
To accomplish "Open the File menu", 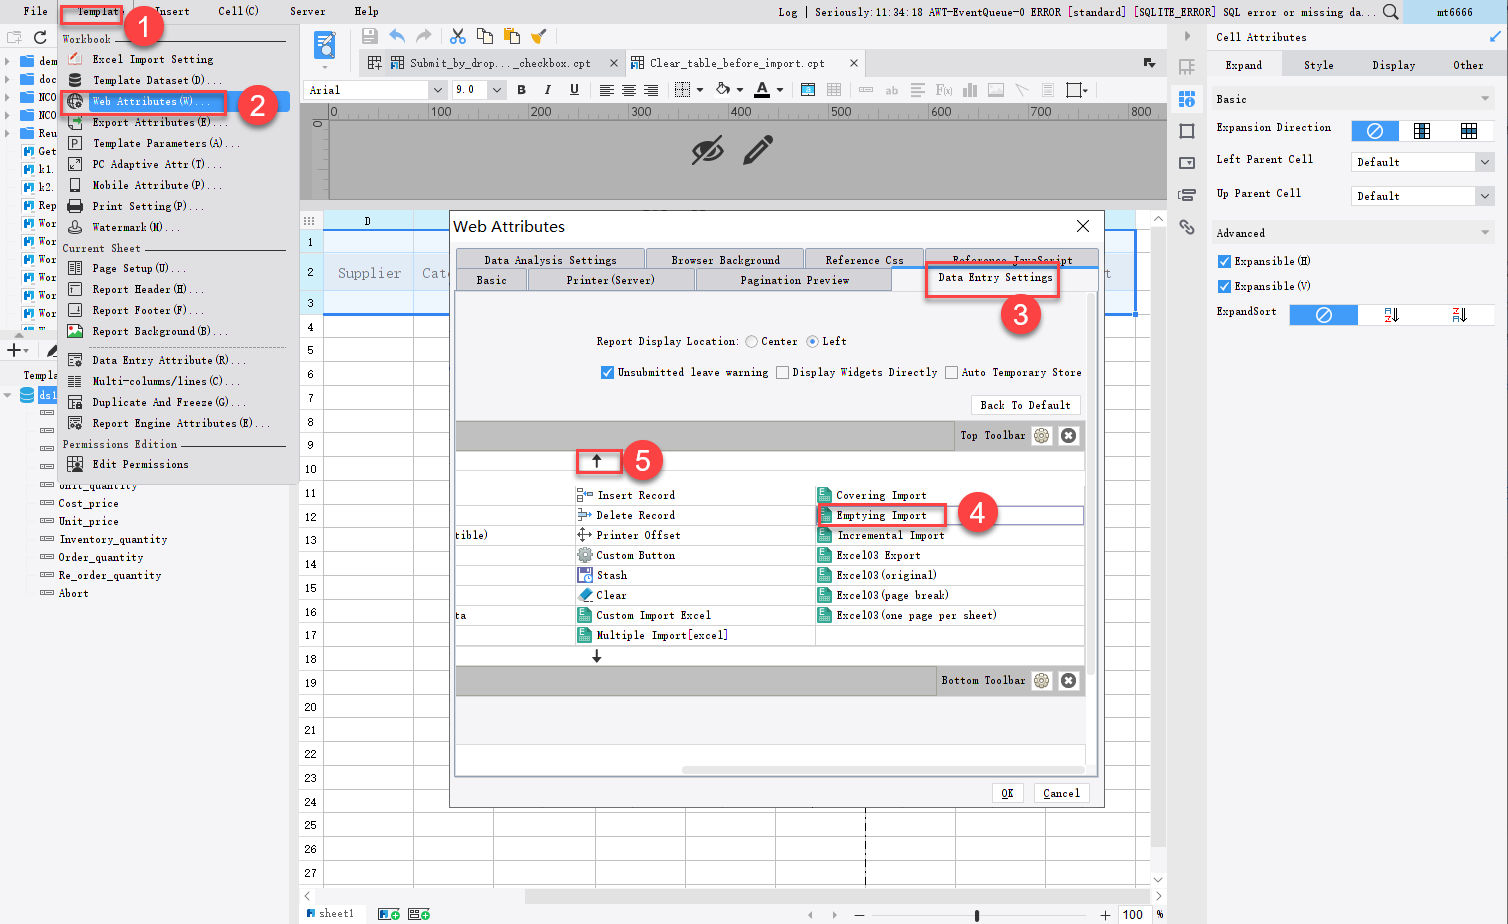I will pos(36,11).
